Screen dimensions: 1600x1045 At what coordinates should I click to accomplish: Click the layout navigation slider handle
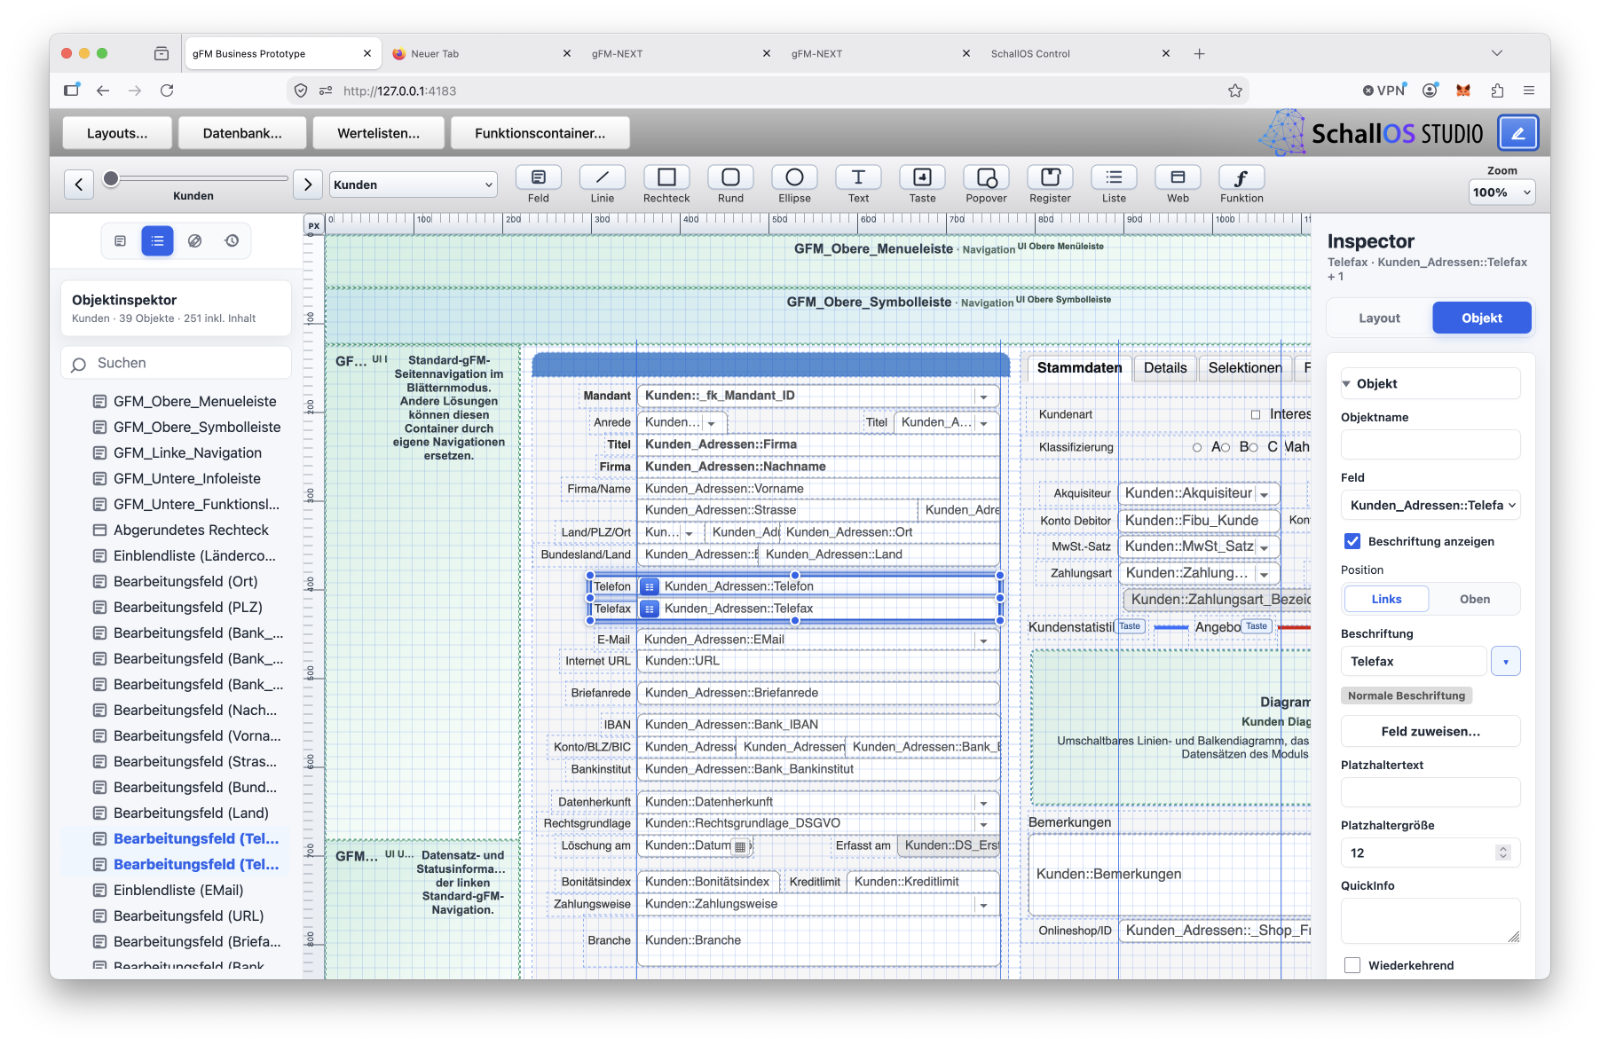(x=111, y=178)
